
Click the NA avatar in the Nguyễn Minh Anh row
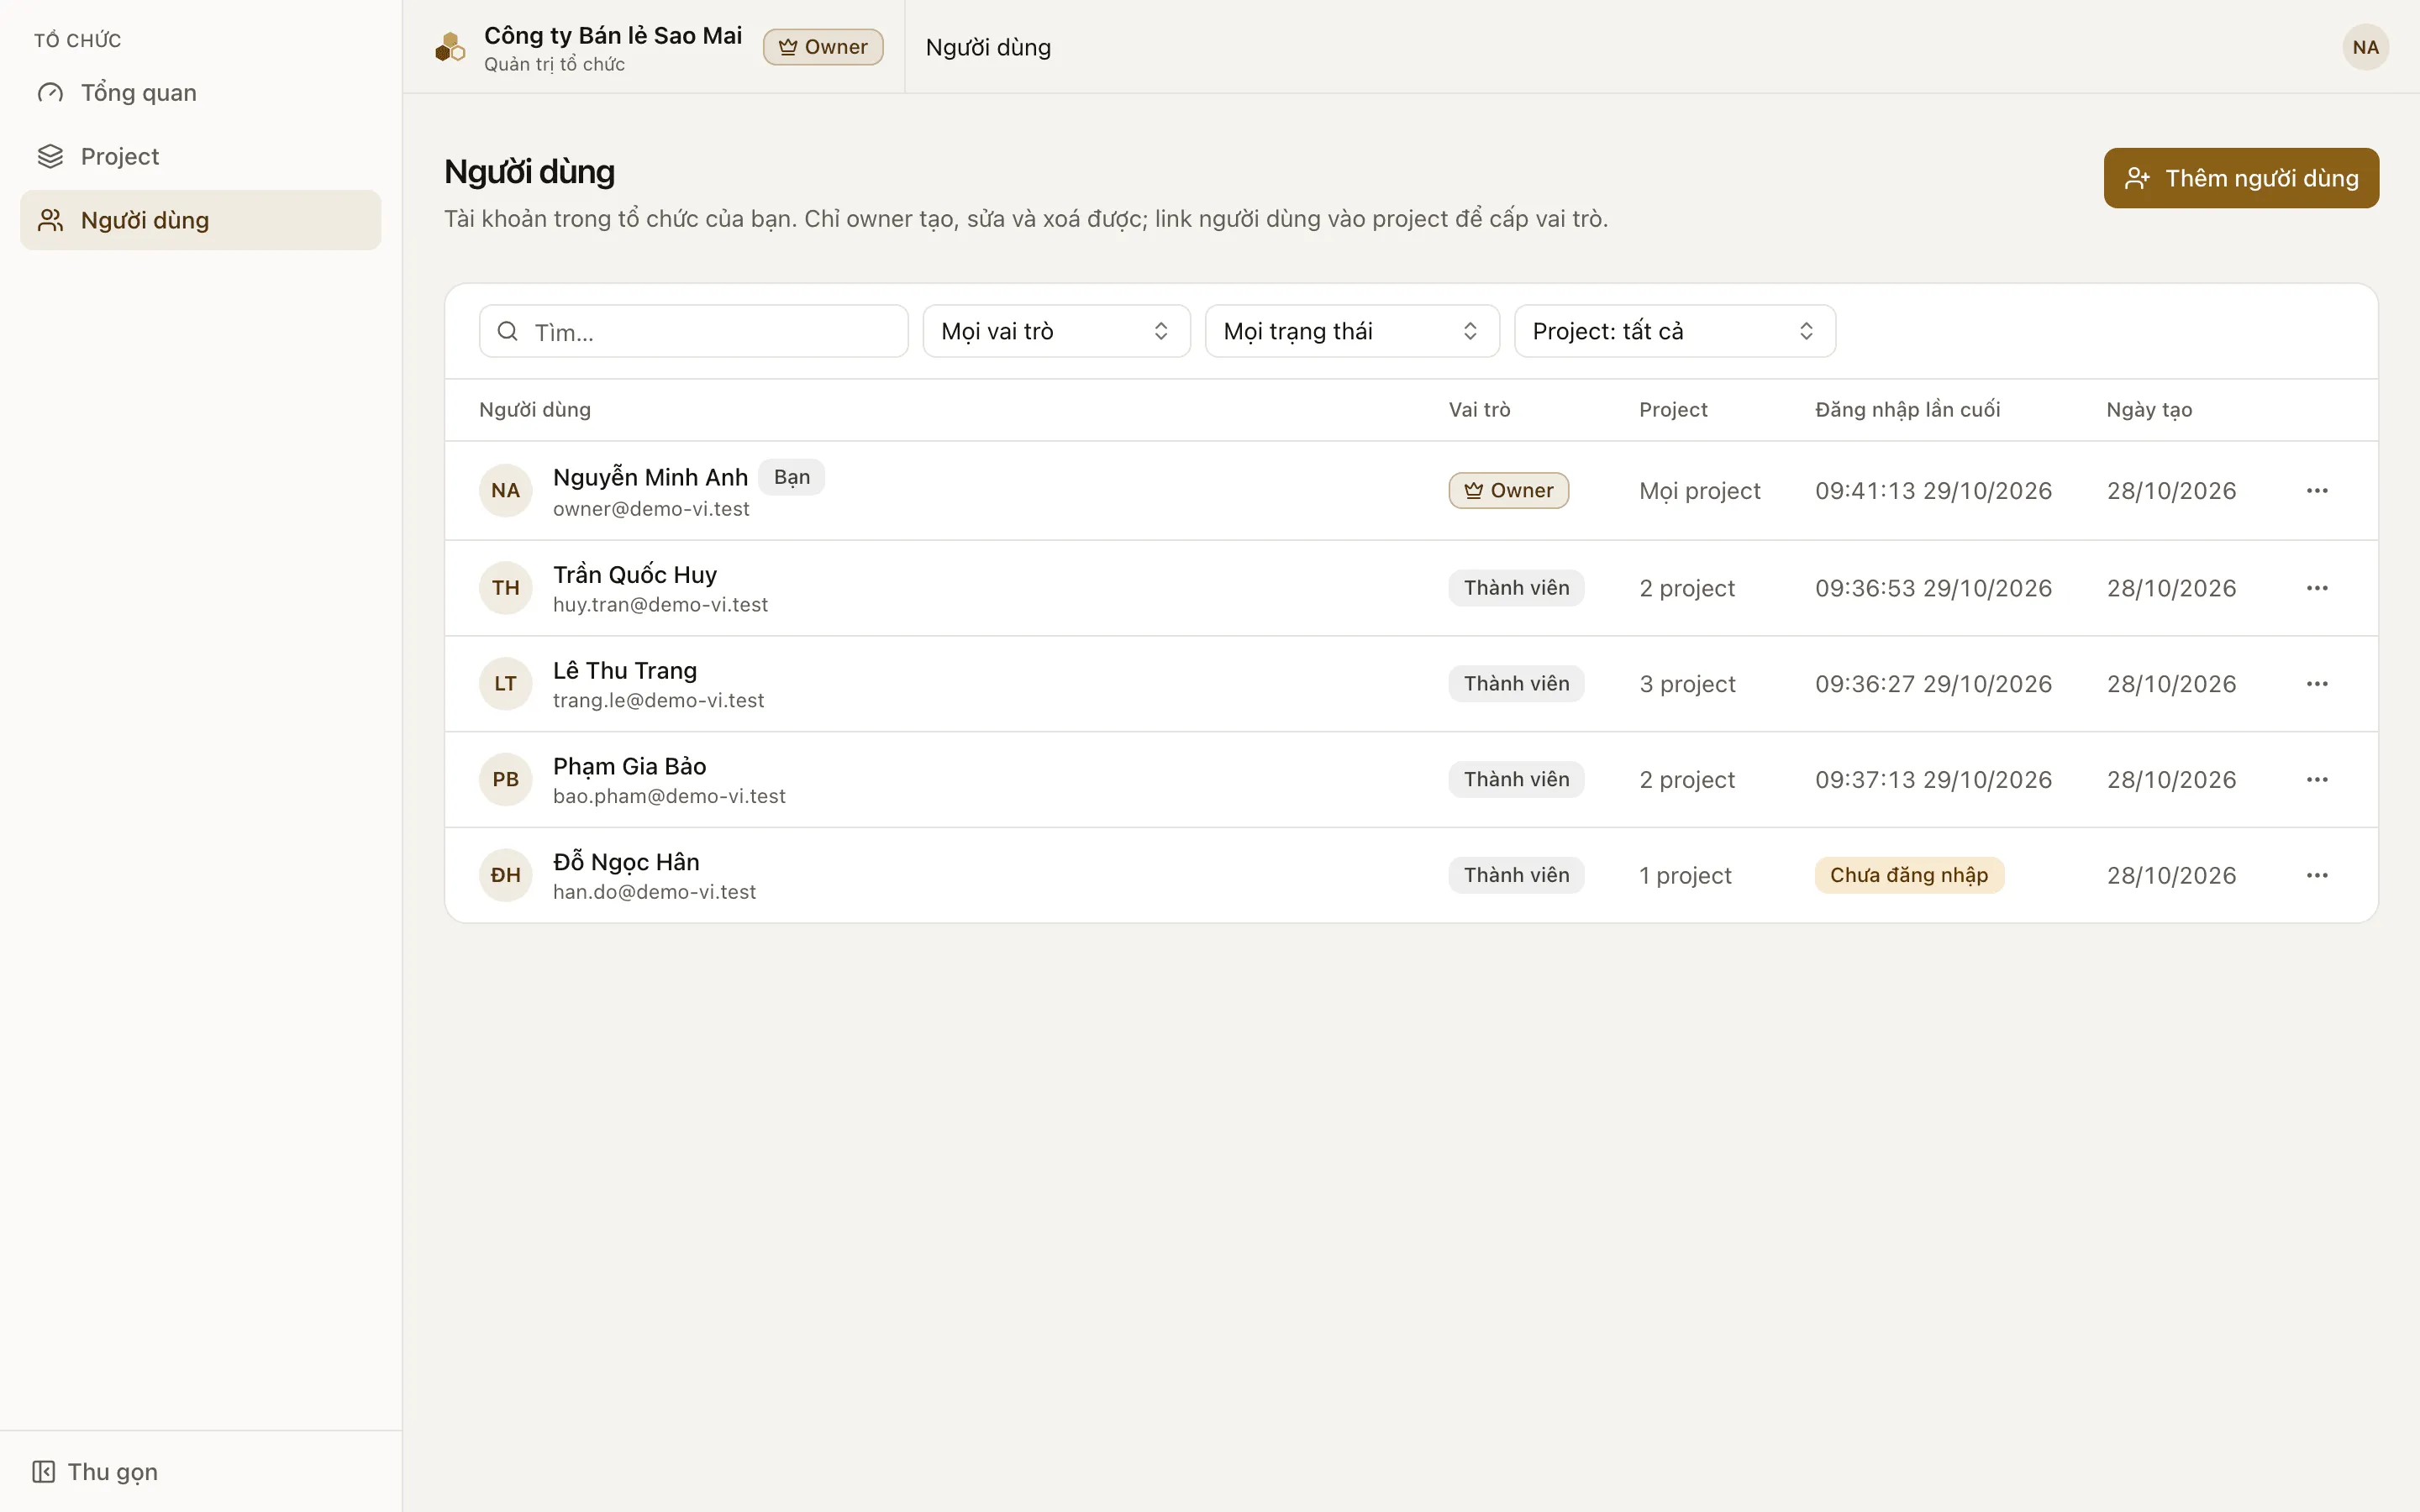tap(505, 491)
